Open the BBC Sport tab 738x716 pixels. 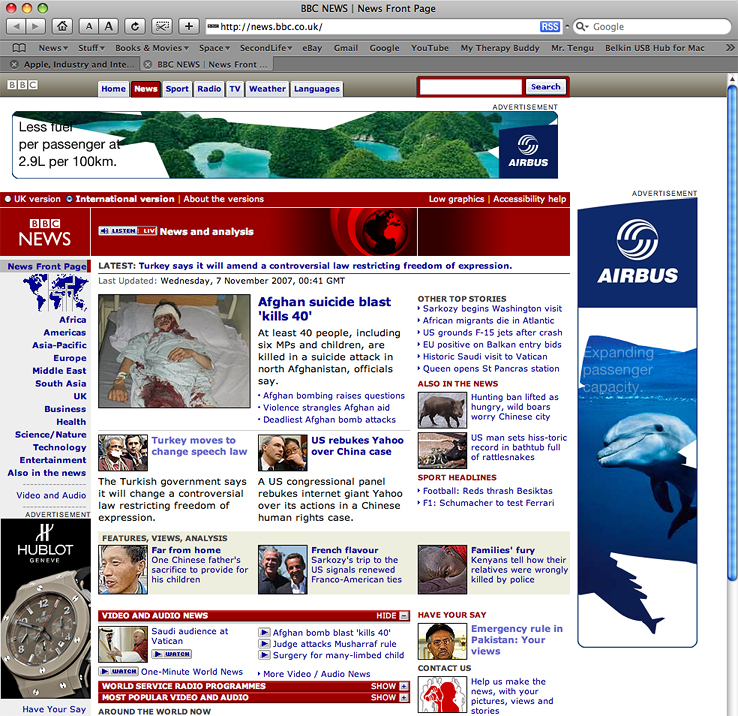[177, 88]
